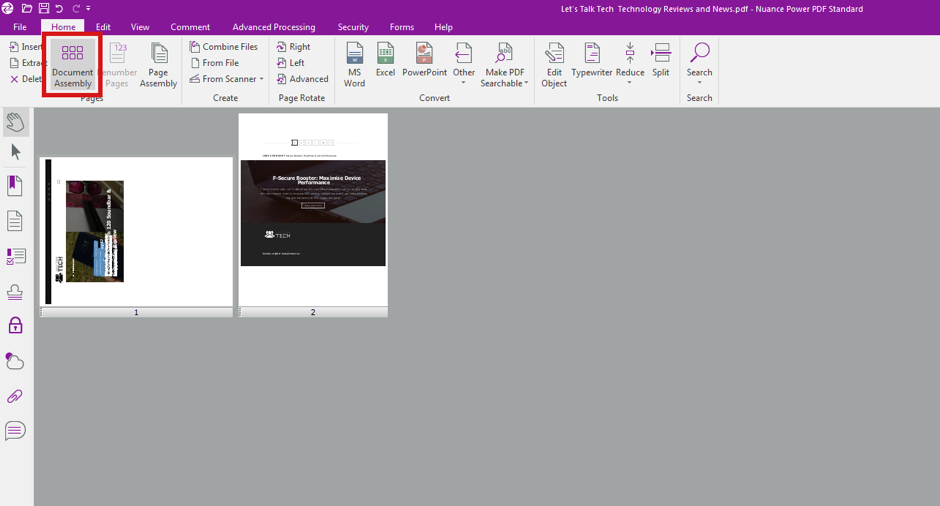This screenshot has width=940, height=506.
Task: Open the Comment ribbon tab
Action: click(190, 27)
